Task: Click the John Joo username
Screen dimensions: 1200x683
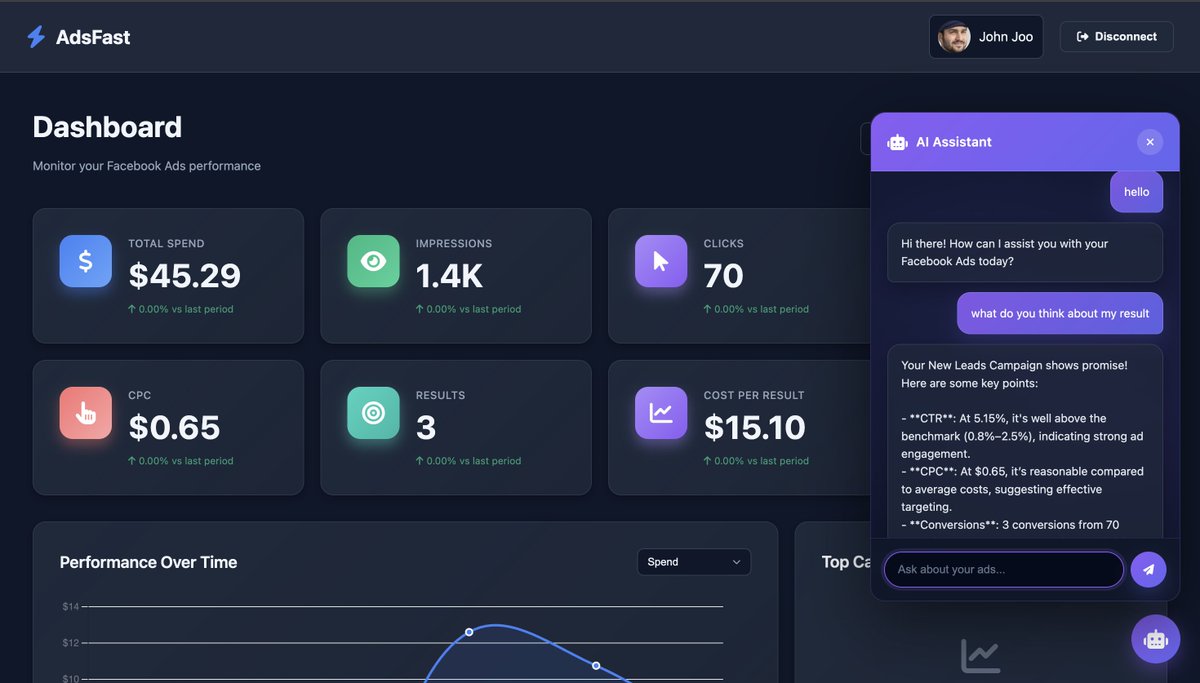Action: 1006,37
